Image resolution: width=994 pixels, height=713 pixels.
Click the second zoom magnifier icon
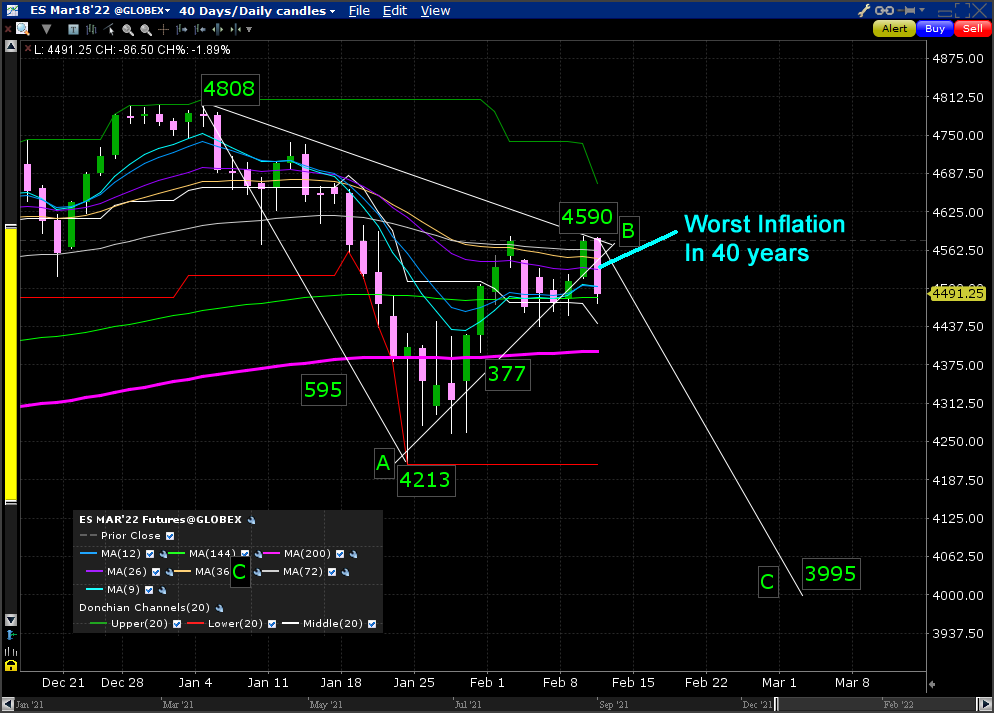click(x=146, y=29)
